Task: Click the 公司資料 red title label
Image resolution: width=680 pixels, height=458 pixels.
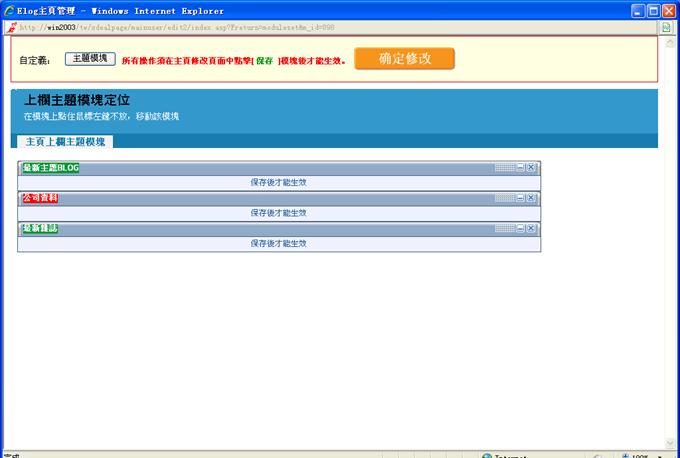Action: point(40,198)
